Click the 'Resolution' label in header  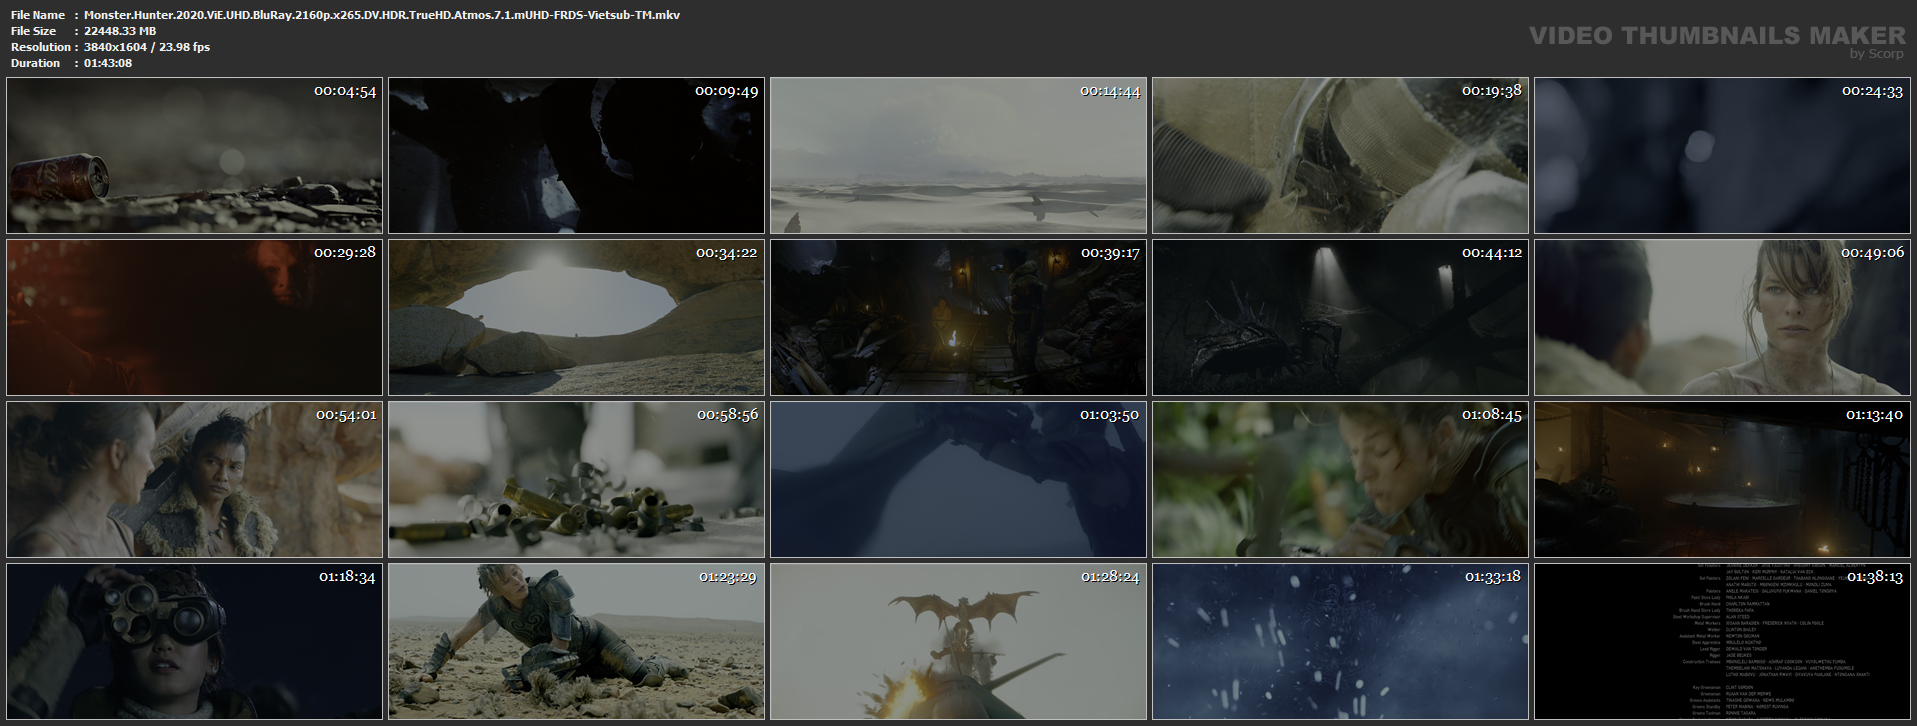[x=41, y=47]
